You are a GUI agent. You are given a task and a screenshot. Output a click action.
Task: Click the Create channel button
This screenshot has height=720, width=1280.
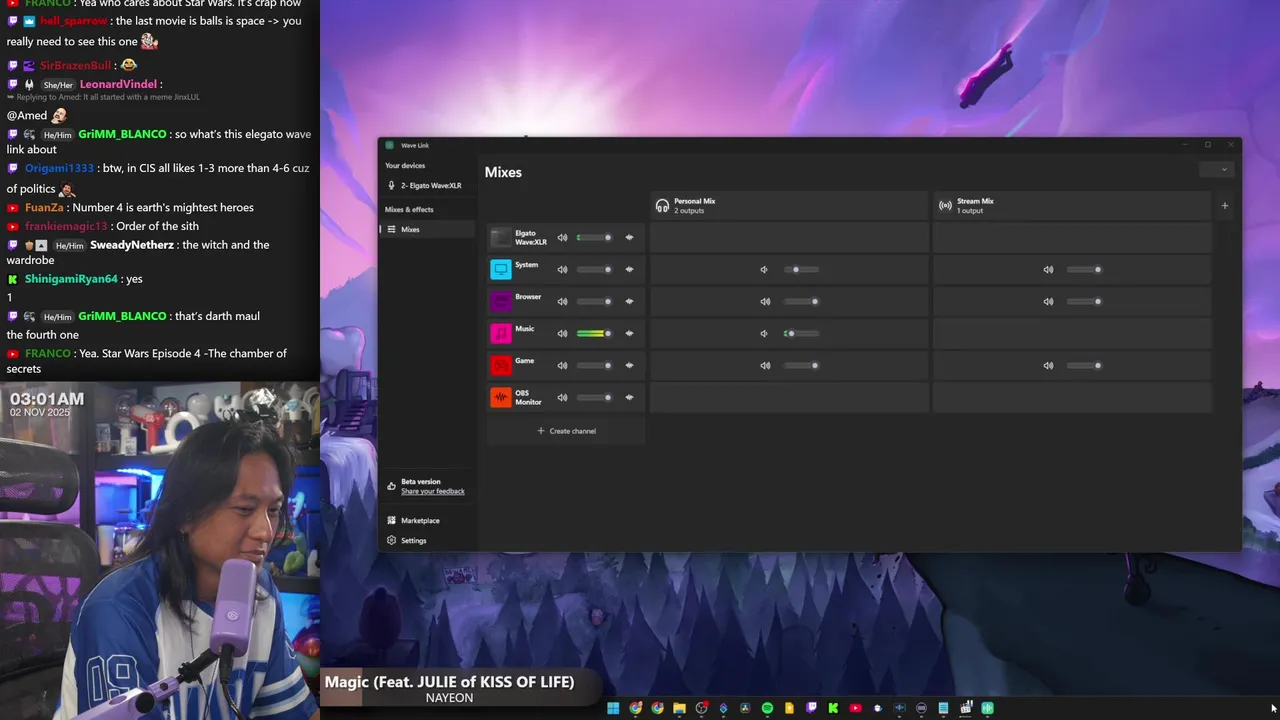tap(566, 431)
